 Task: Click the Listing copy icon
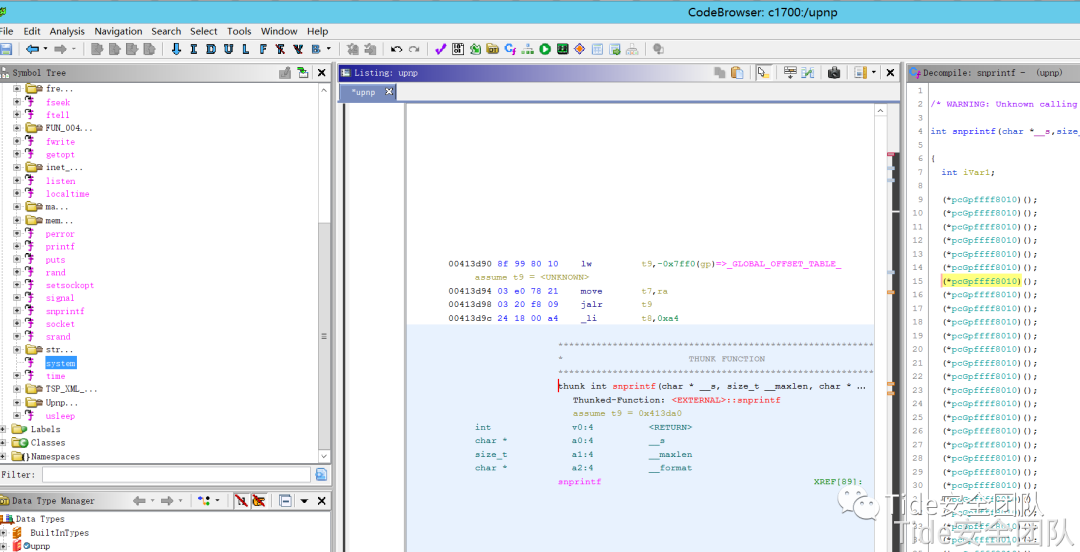(720, 72)
